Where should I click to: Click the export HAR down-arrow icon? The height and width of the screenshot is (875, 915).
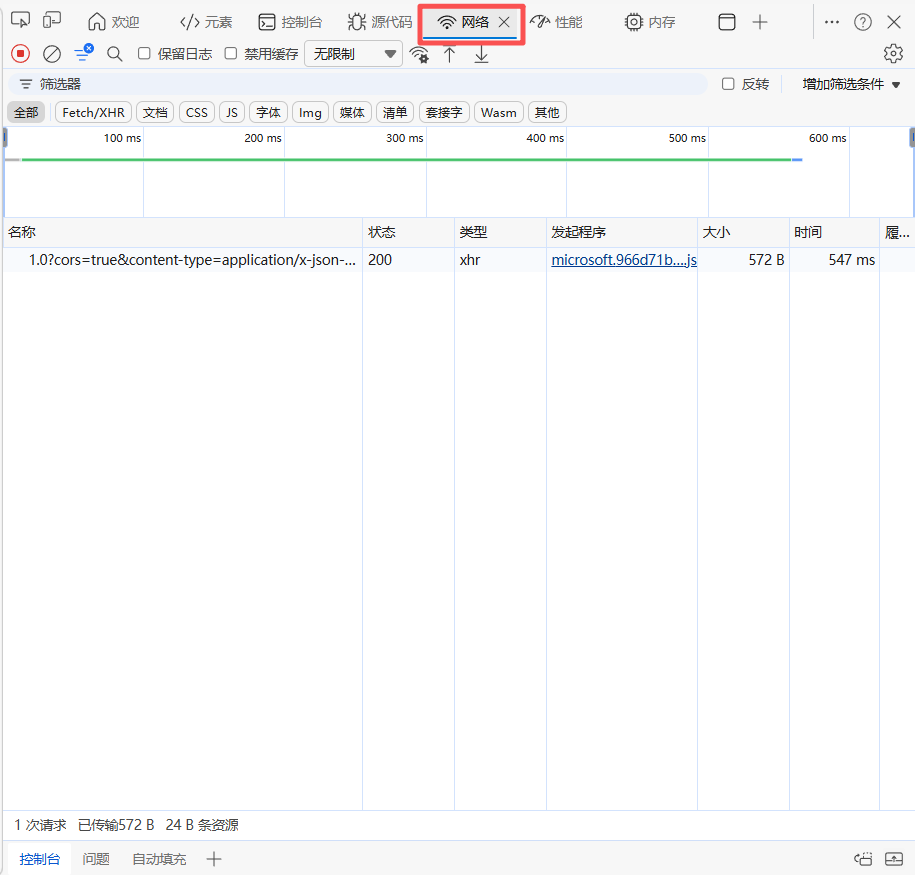[481, 54]
